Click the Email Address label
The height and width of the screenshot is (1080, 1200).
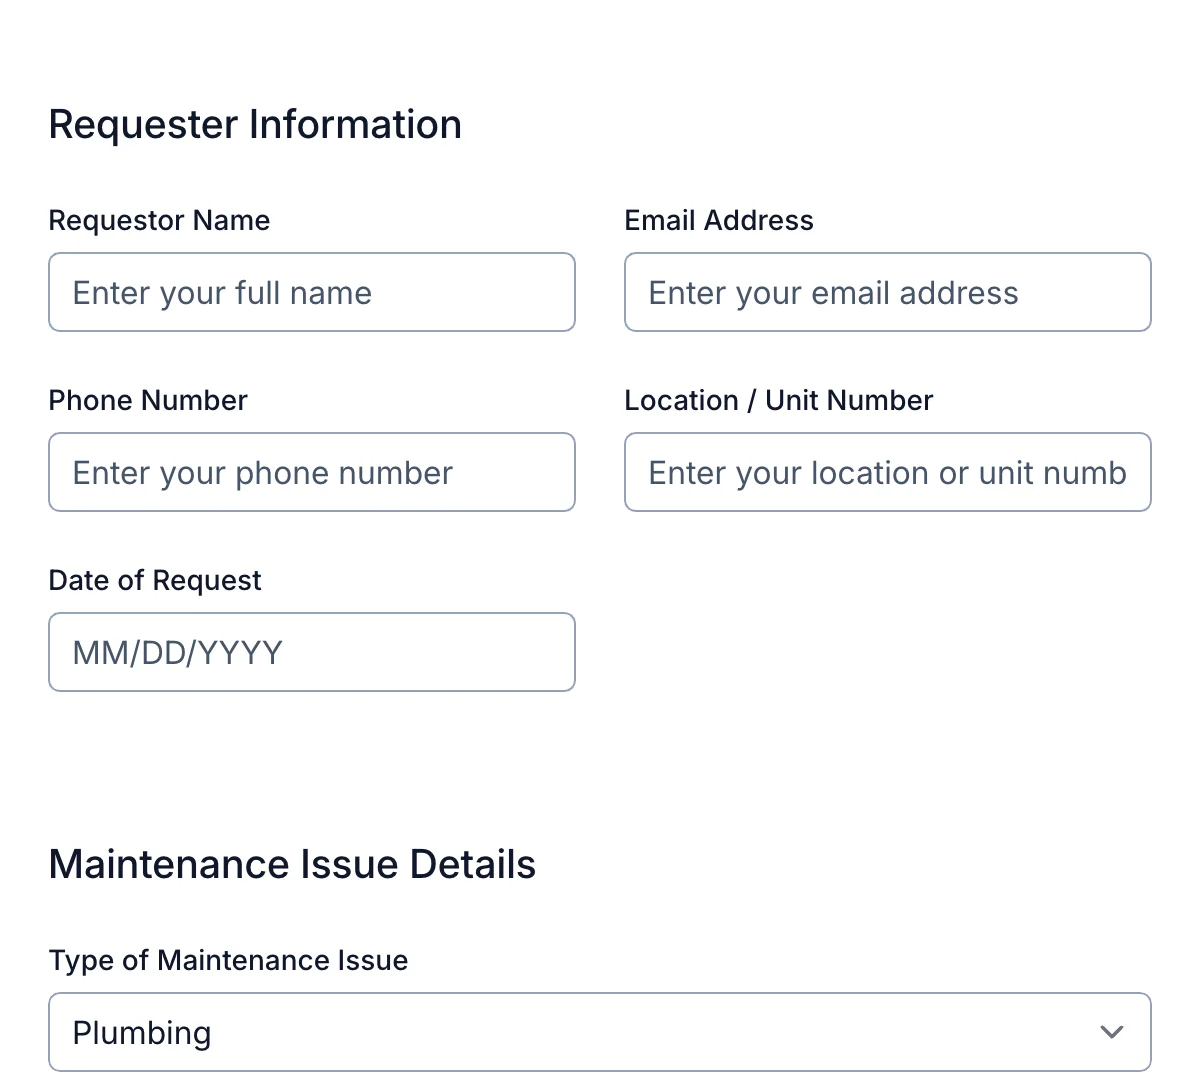pos(719,220)
